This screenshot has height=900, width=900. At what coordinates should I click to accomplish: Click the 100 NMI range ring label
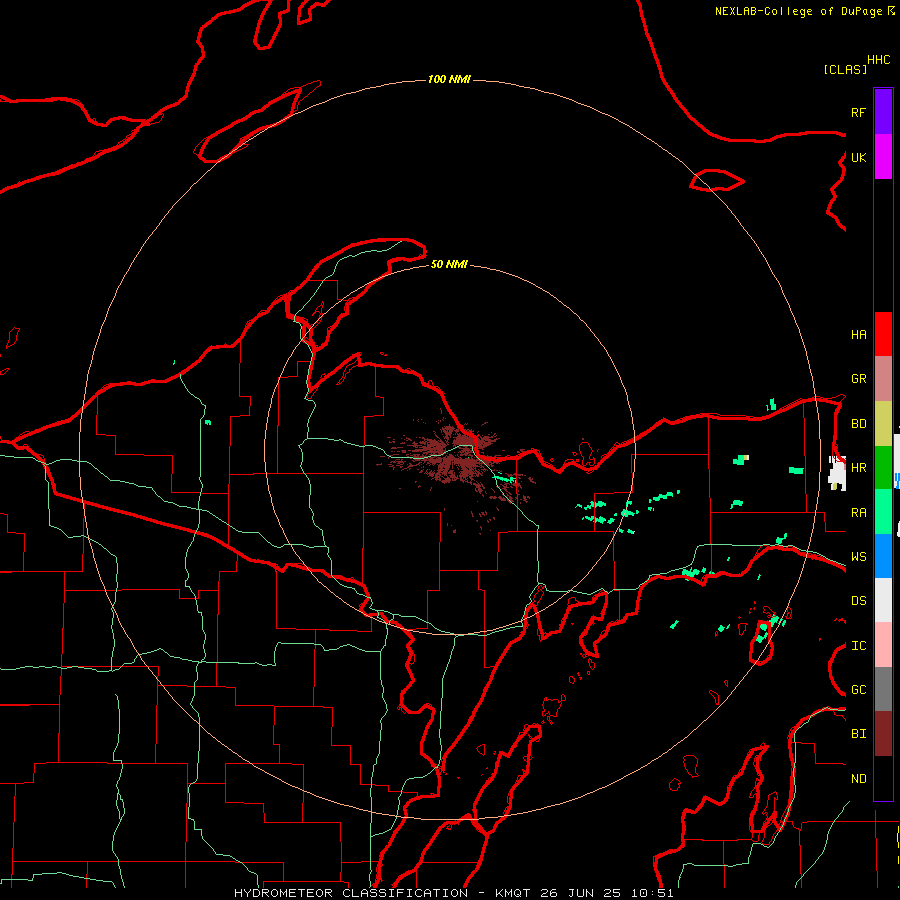(x=449, y=79)
